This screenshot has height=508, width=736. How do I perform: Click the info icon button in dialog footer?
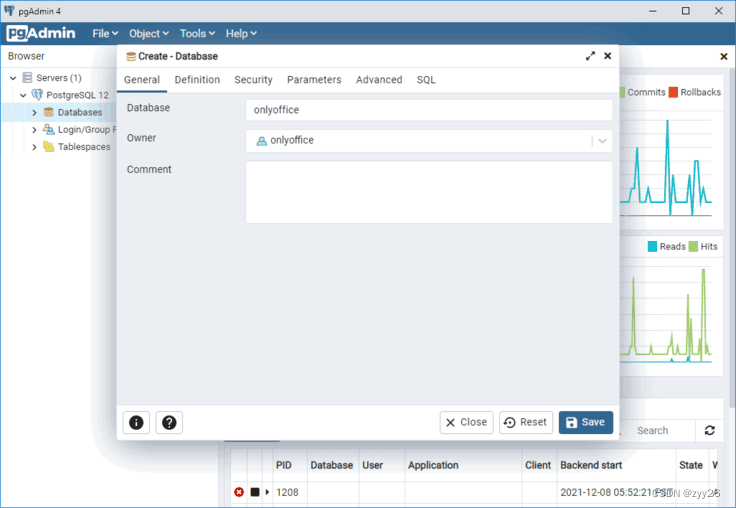pyautogui.click(x=136, y=423)
